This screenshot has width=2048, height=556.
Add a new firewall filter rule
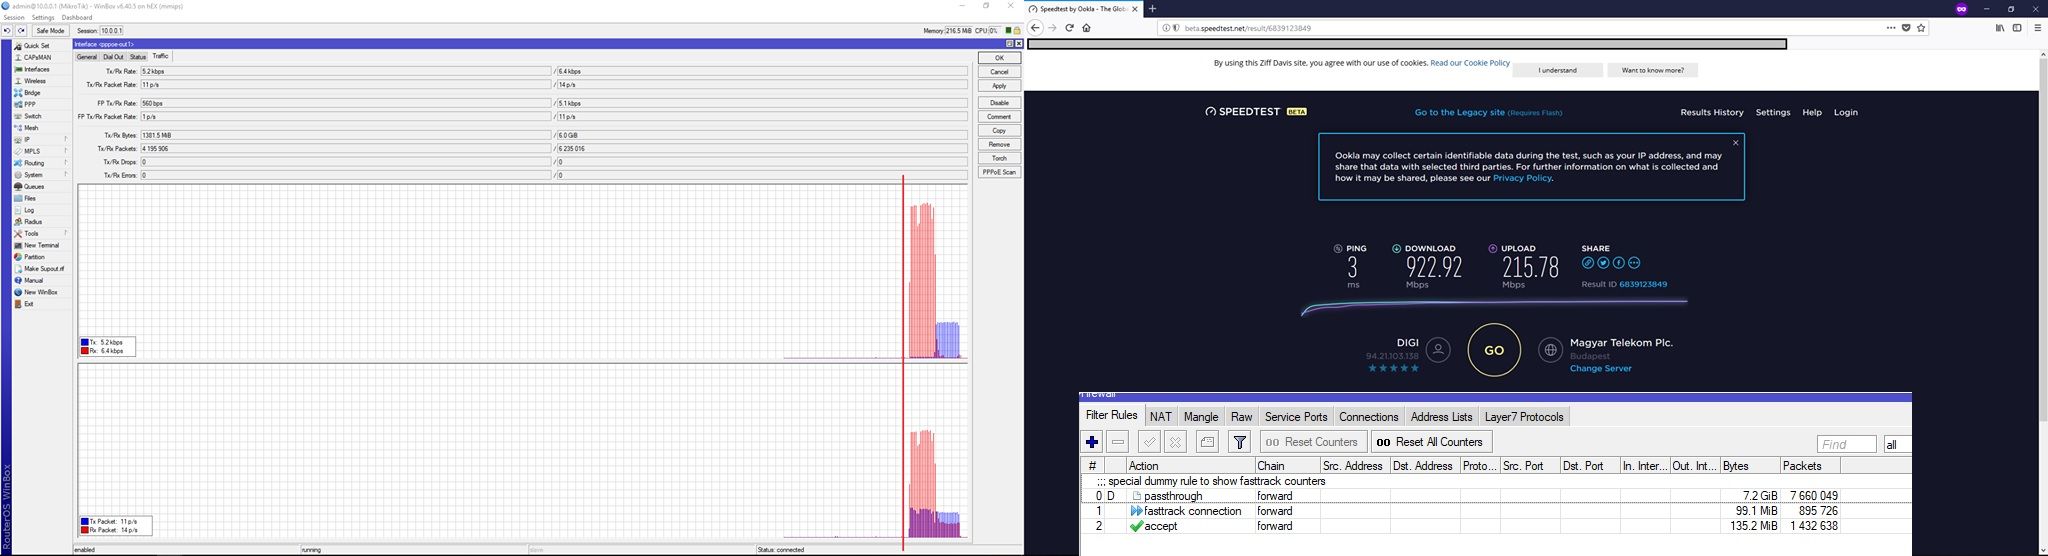(x=1092, y=442)
